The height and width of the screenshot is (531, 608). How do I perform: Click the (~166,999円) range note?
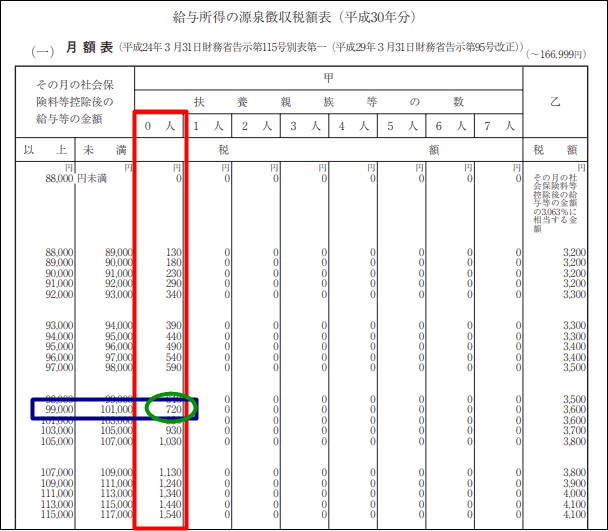click(556, 54)
